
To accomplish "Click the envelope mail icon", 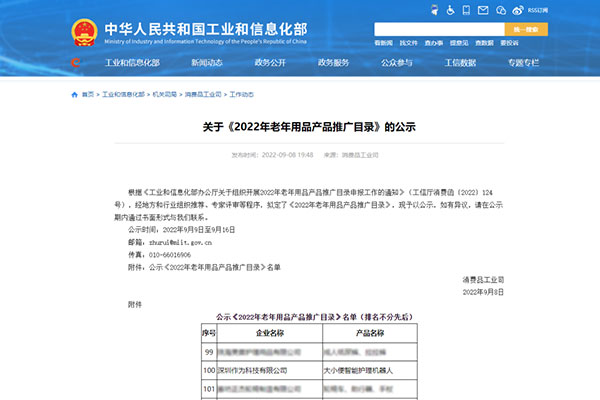I will (x=483, y=10).
